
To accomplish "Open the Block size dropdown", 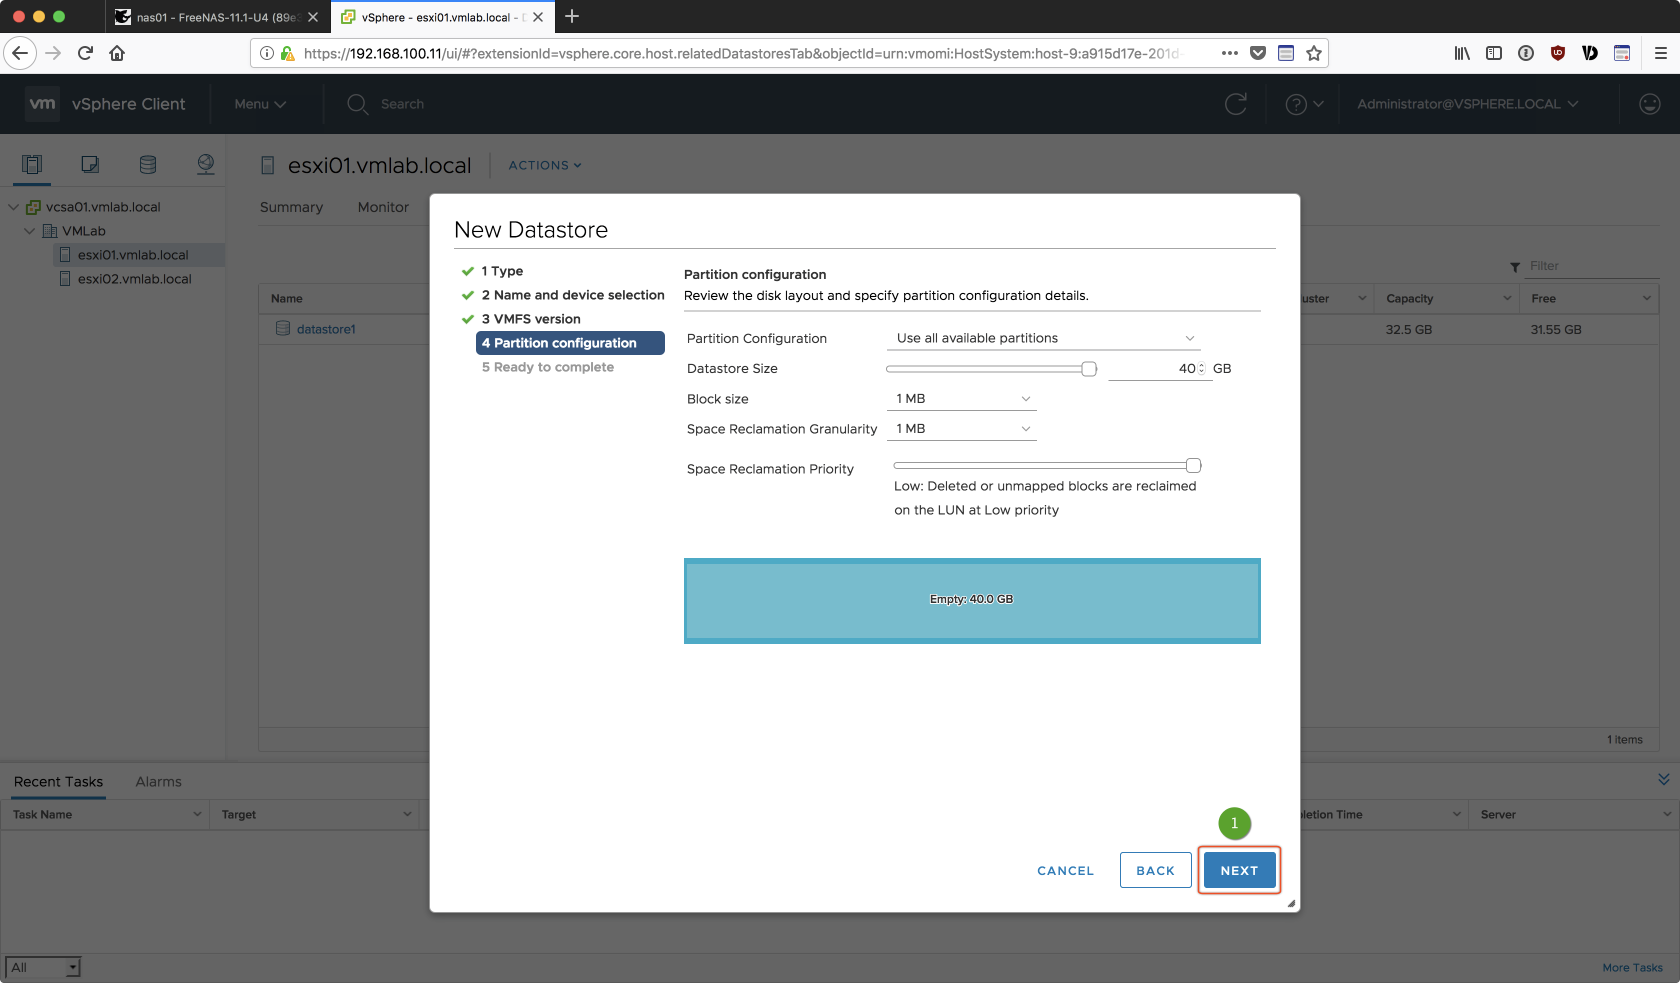I will (962, 399).
